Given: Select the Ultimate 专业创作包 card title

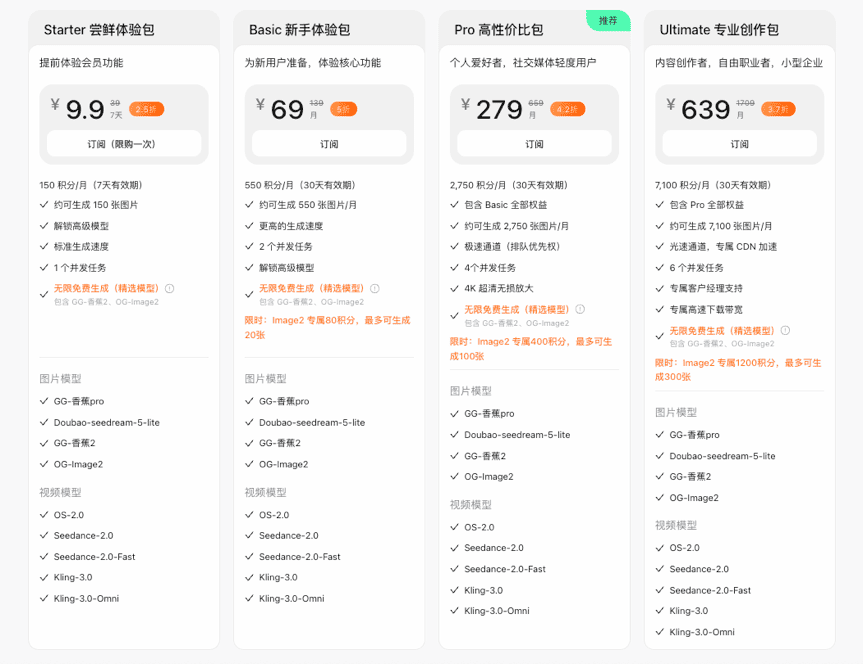Looking at the screenshot, I should tap(719, 30).
